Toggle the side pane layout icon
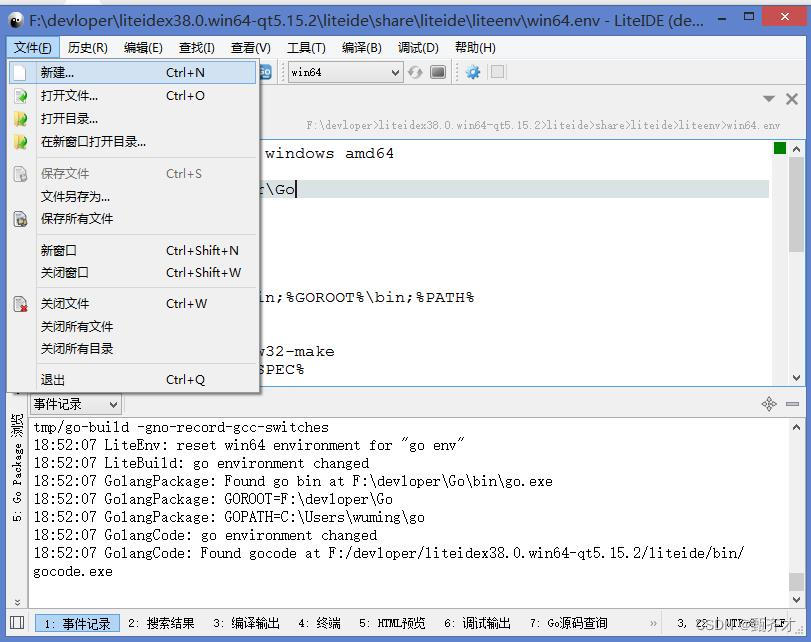Screen dimensions: 811x642 (x=17, y=622)
